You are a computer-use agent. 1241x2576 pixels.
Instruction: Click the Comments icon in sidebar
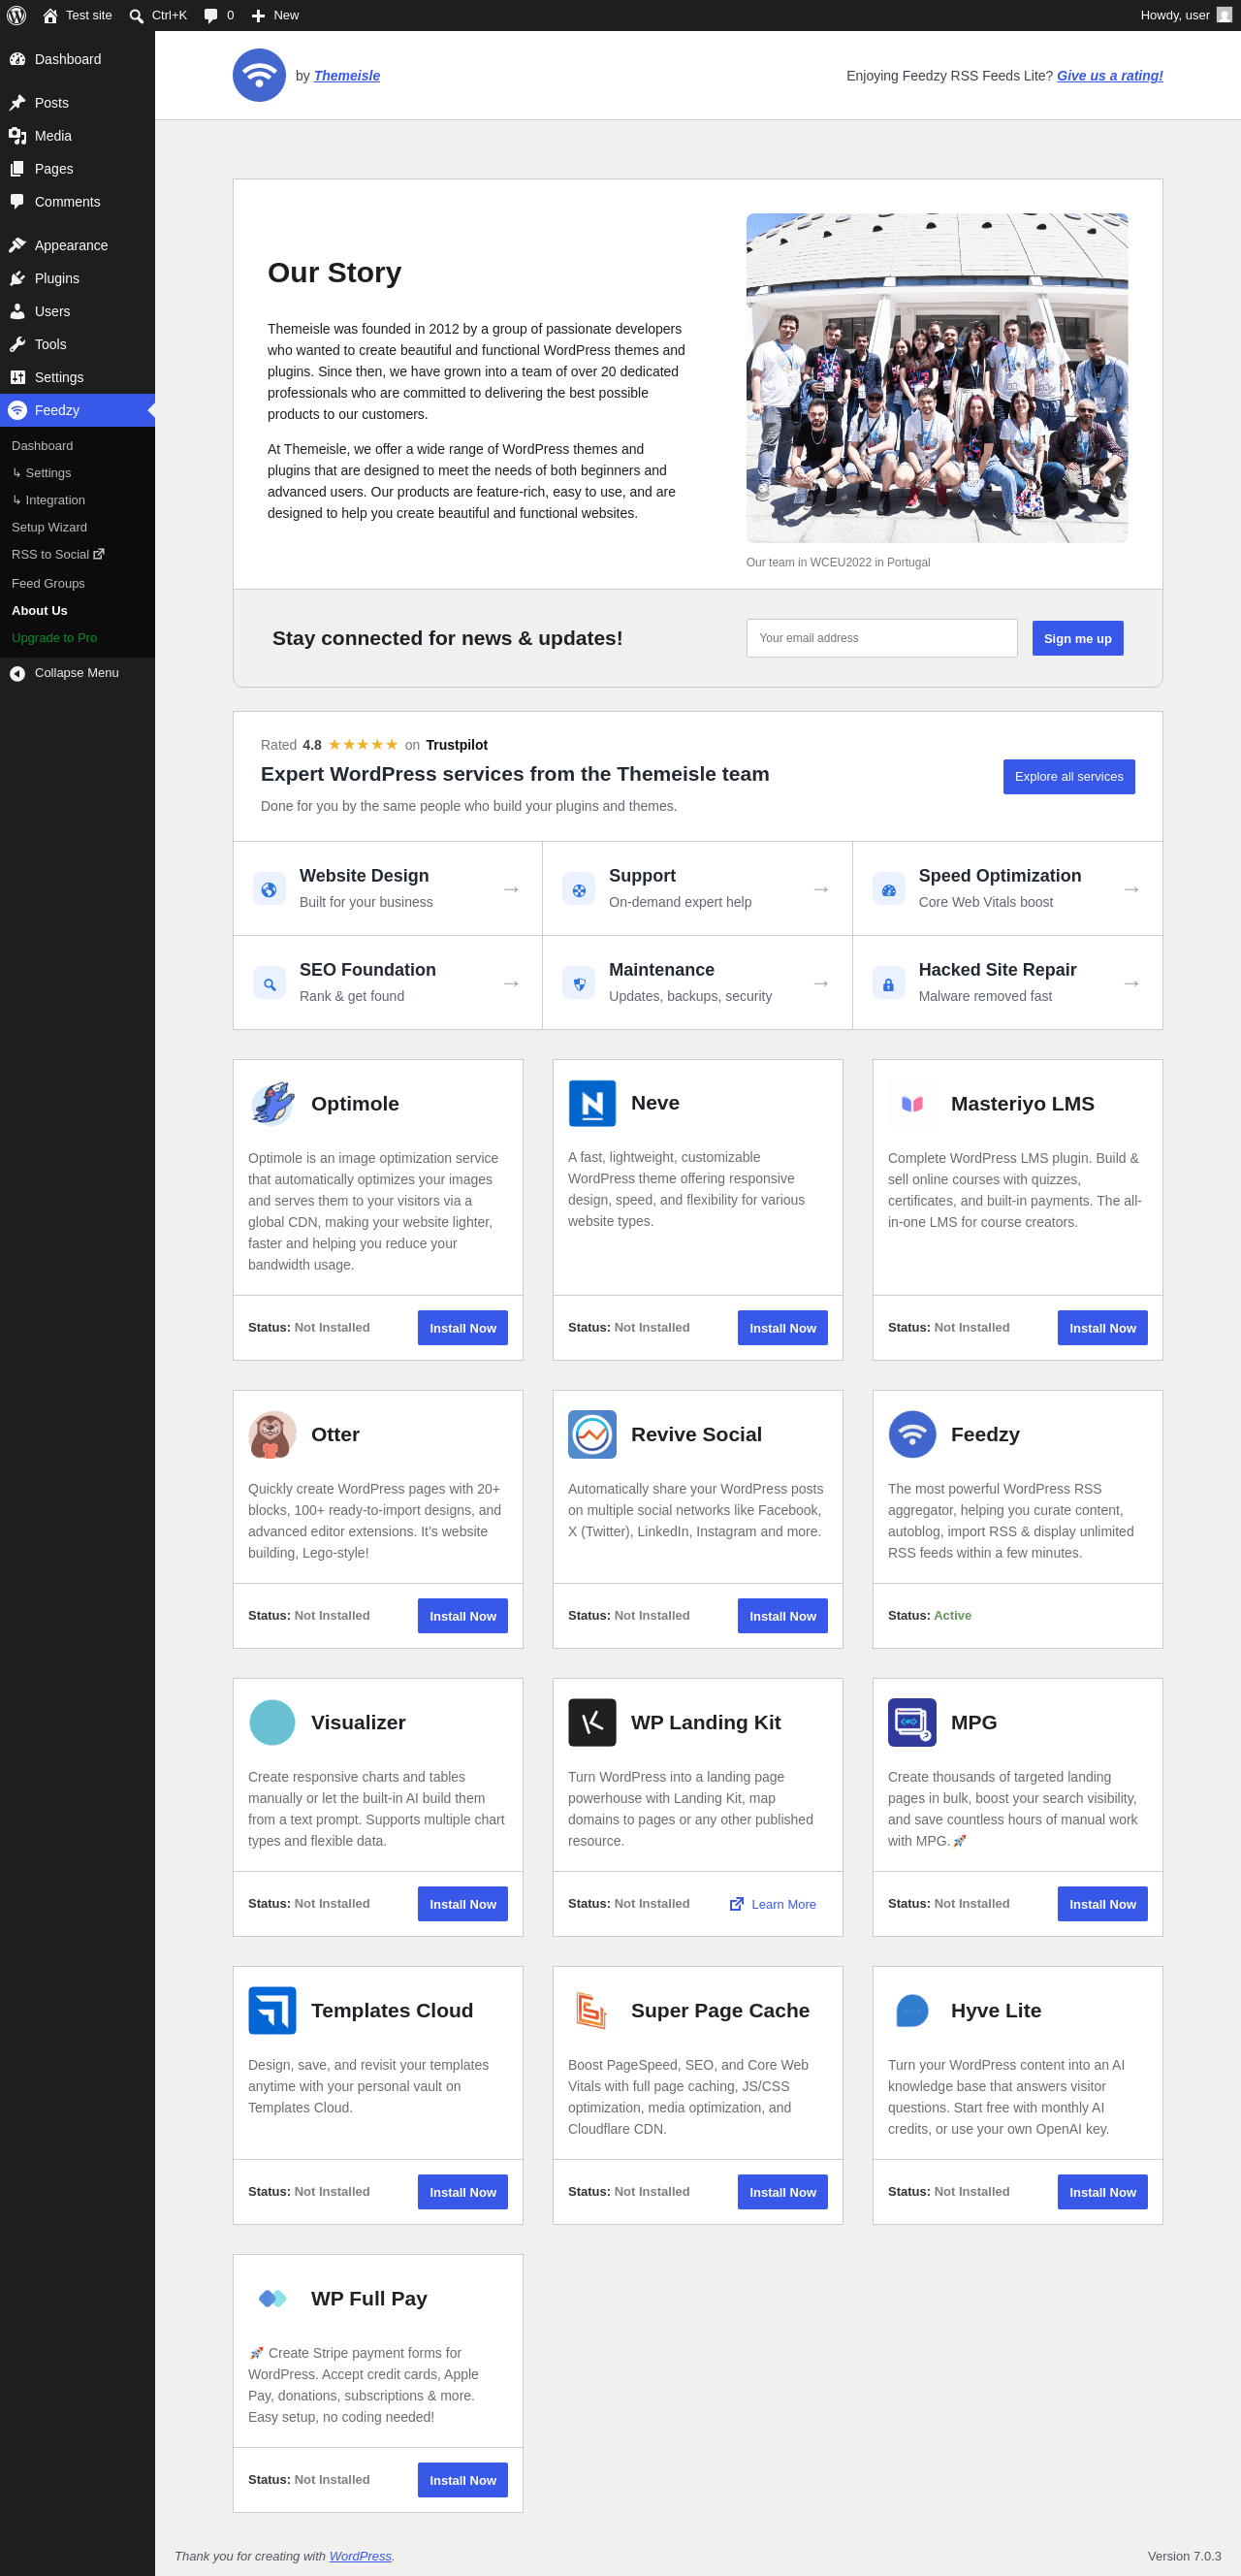[x=17, y=202]
